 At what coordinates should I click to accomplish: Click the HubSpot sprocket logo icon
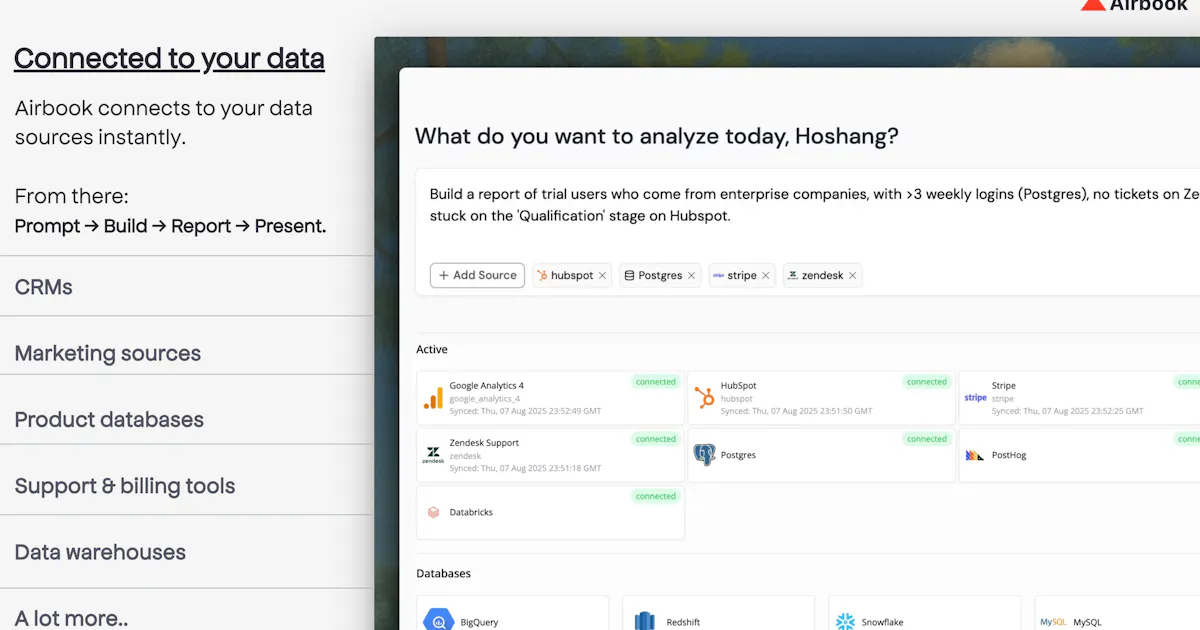pos(704,397)
